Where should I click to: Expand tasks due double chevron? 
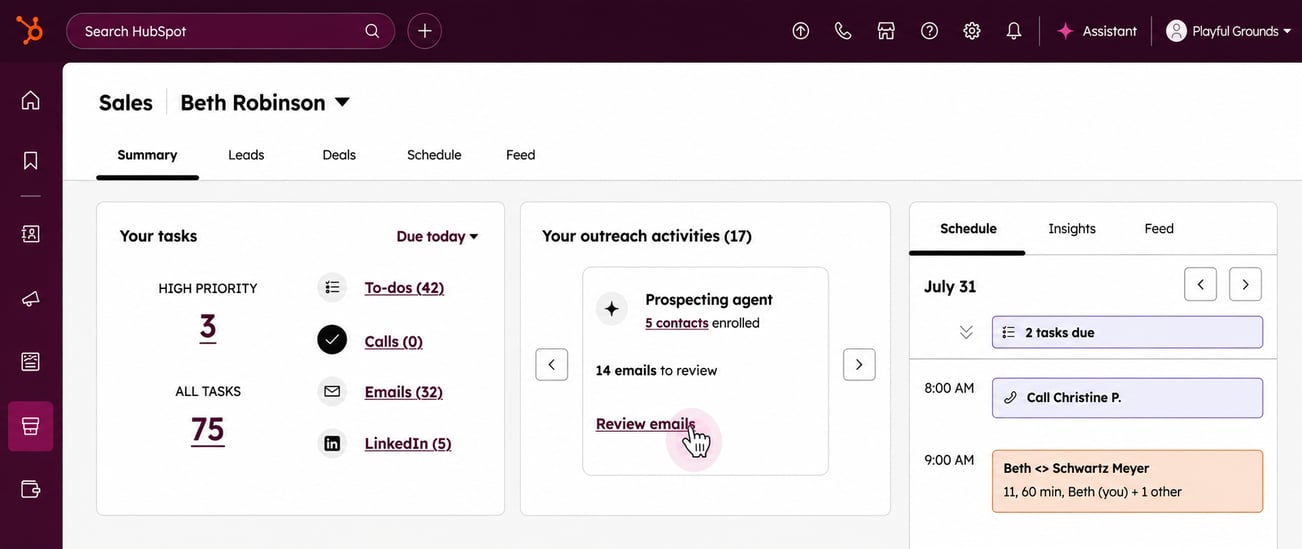tap(966, 332)
